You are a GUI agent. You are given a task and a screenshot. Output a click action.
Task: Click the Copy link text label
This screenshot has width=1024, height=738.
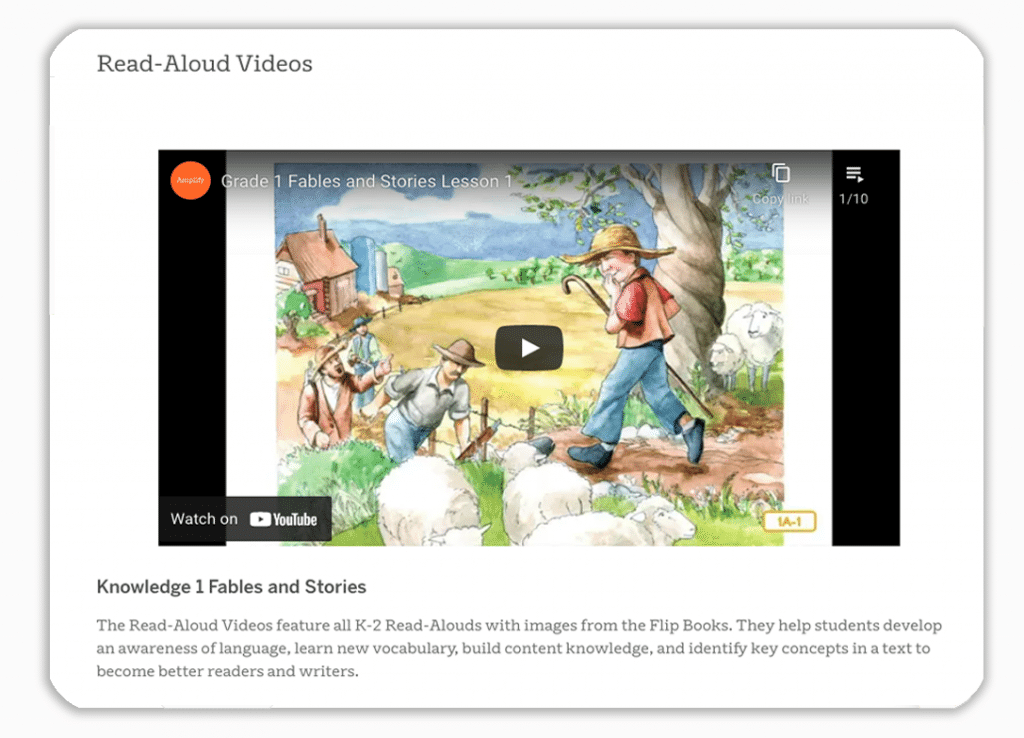pos(780,199)
